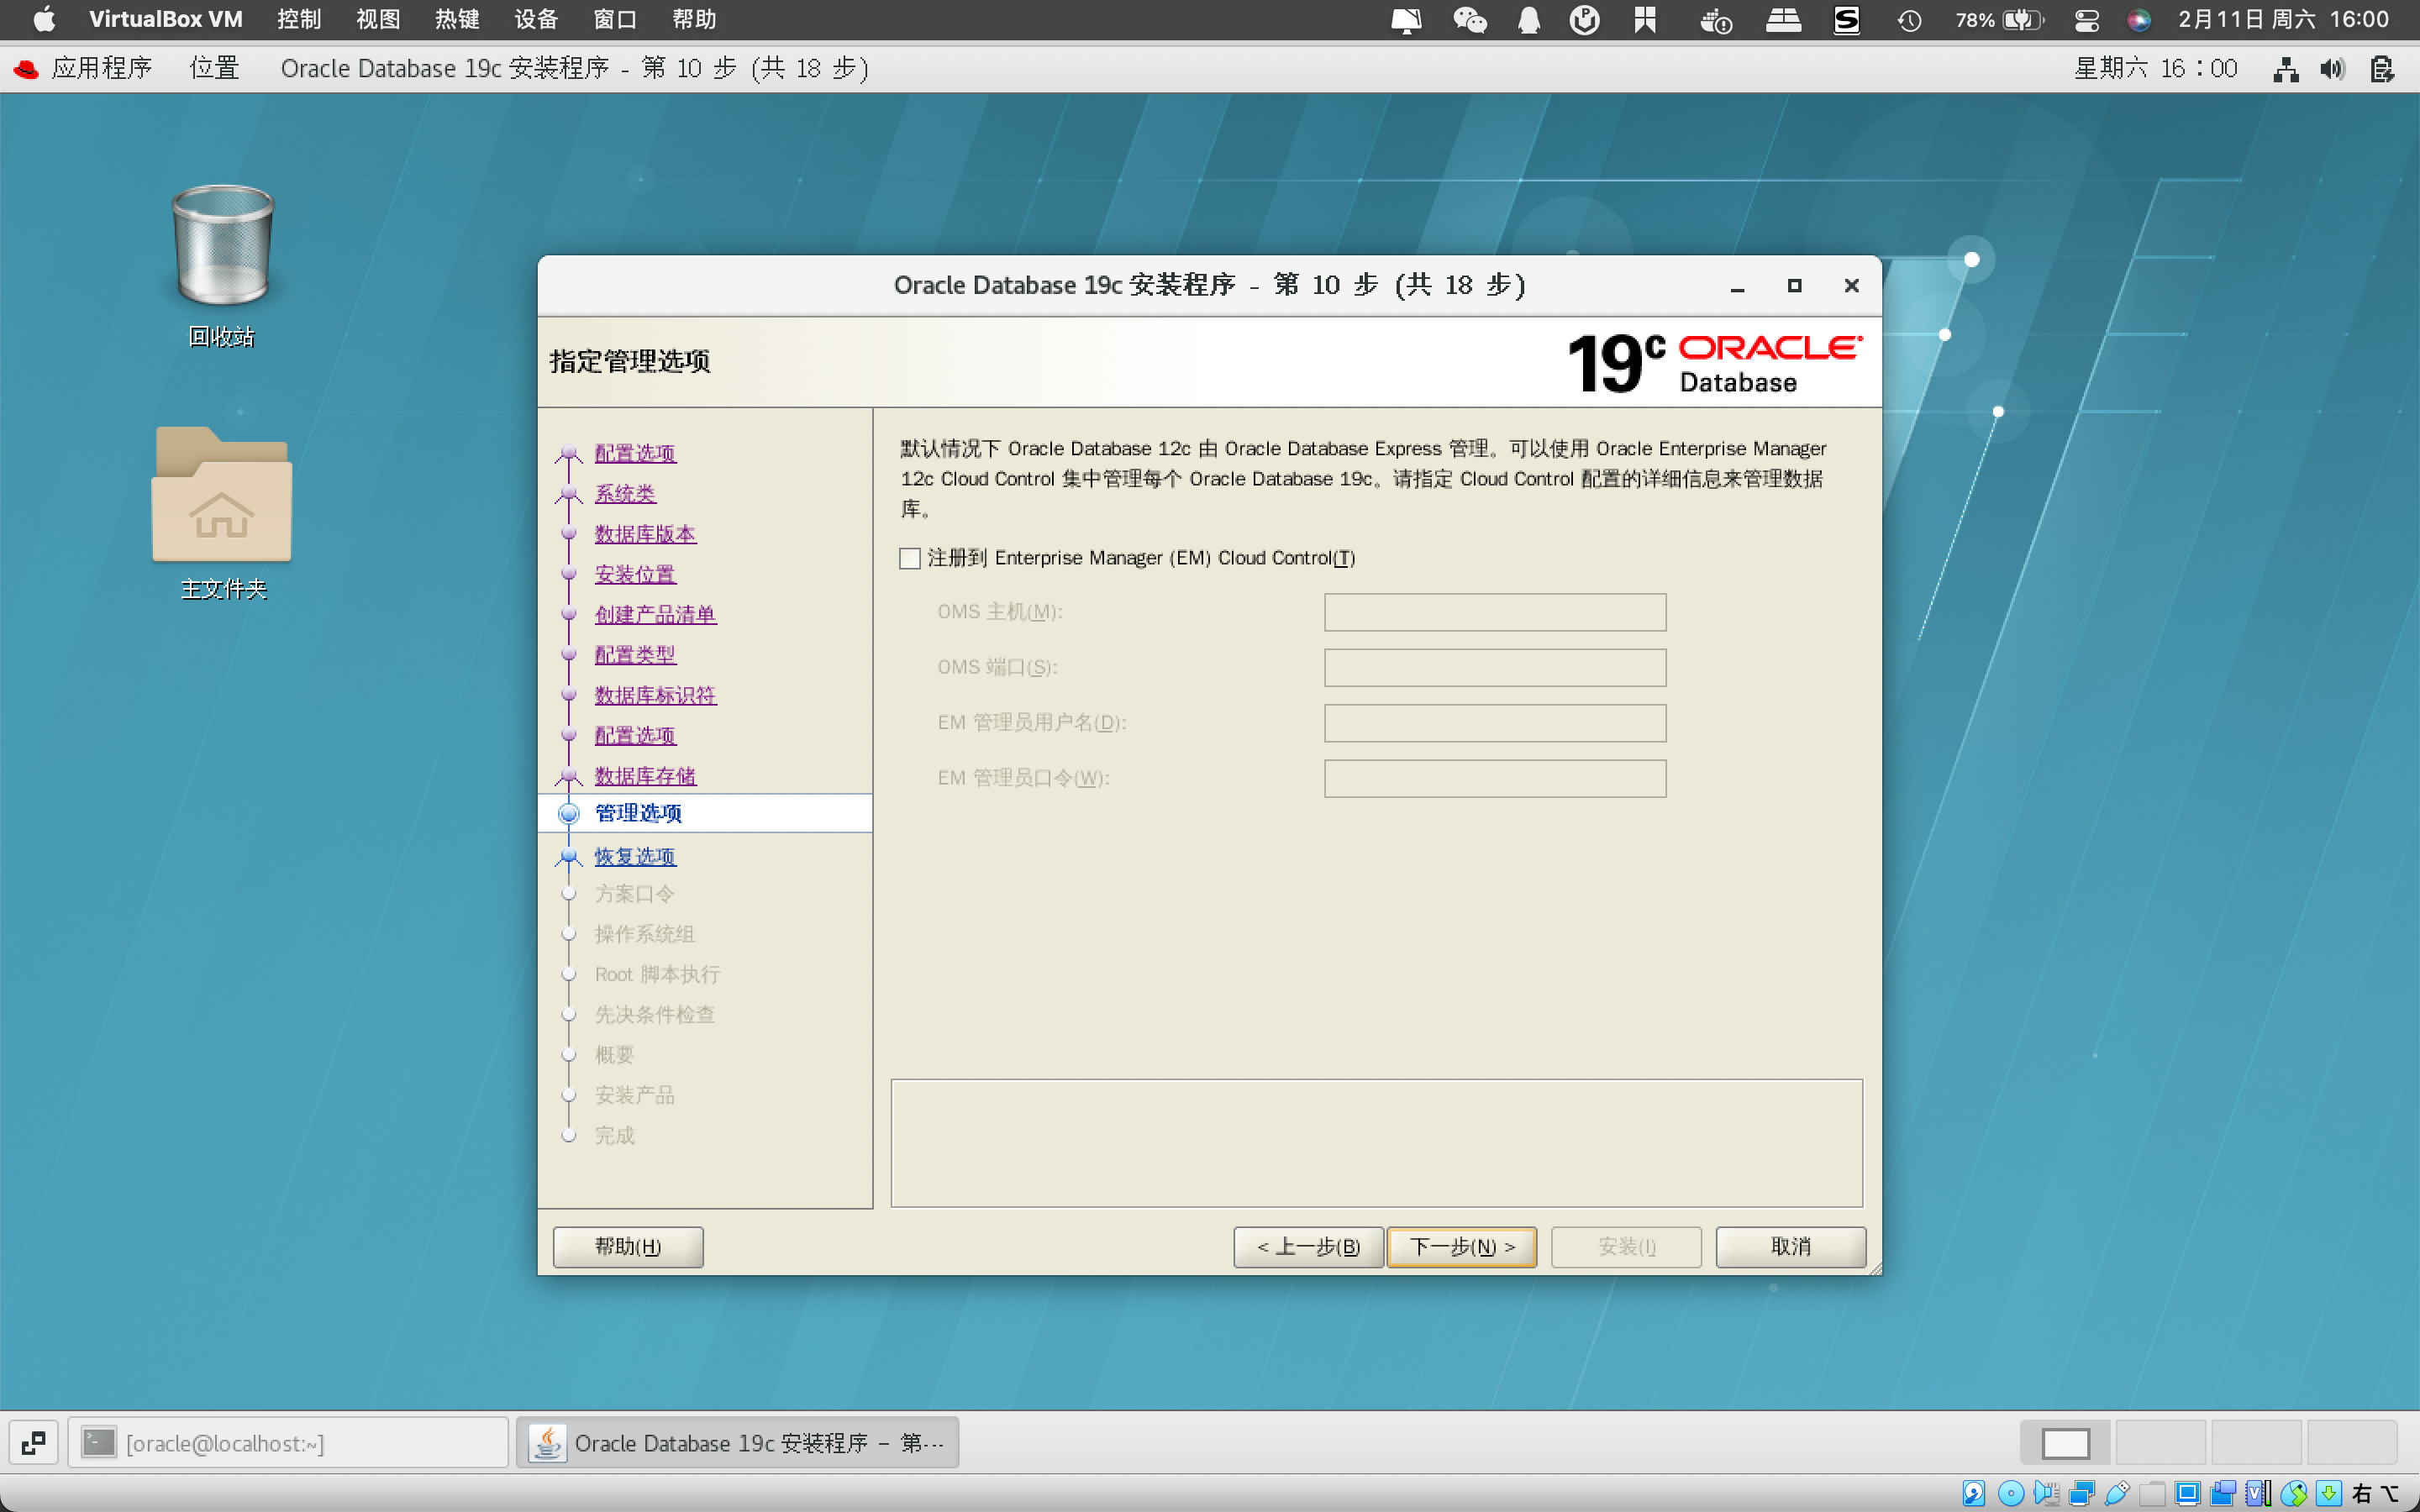Click the Siri icon in menu bar

(x=2138, y=20)
